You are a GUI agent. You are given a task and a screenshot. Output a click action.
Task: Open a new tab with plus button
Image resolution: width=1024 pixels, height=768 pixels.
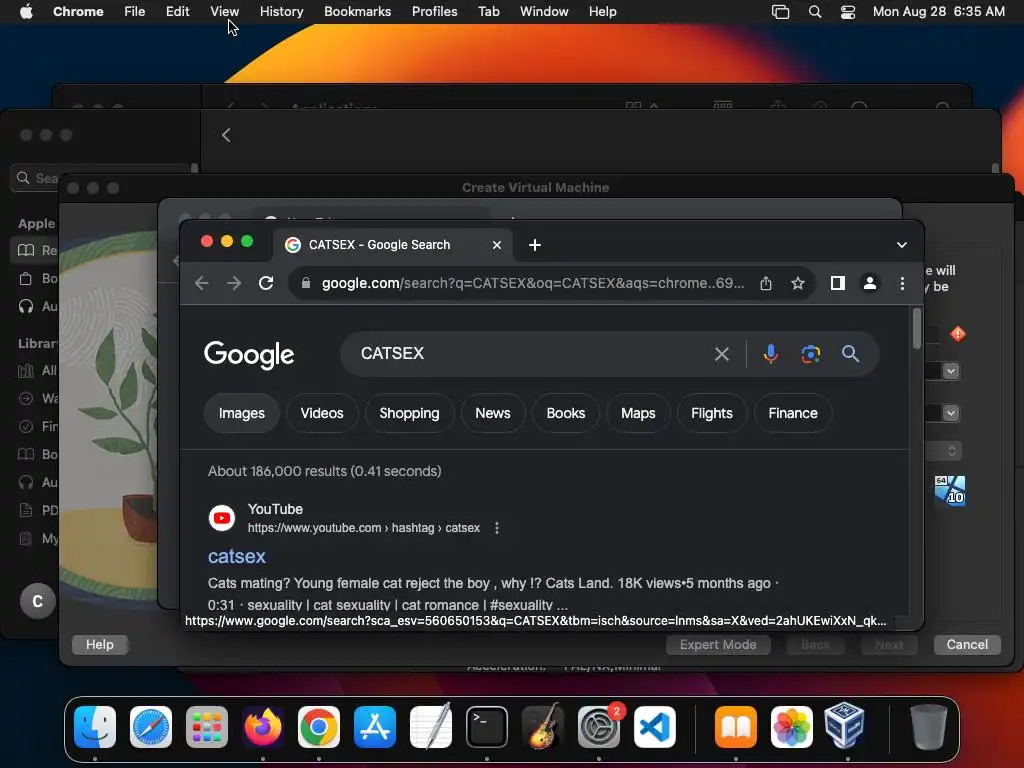[x=535, y=245]
